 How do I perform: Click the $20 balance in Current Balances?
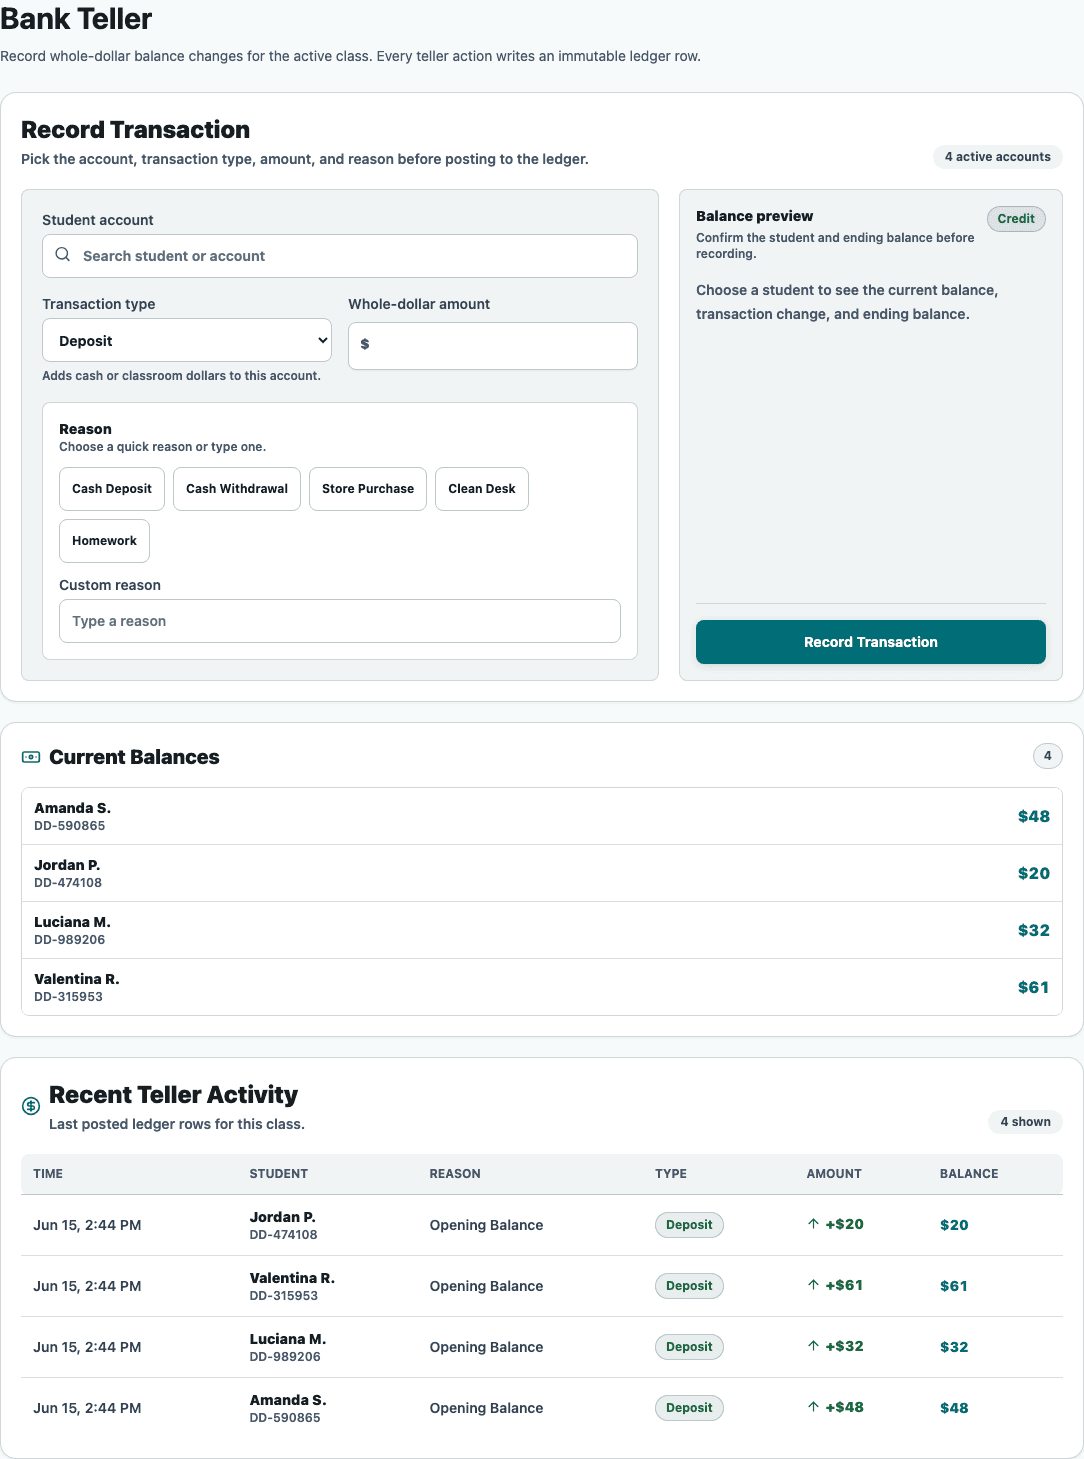[x=1034, y=873]
